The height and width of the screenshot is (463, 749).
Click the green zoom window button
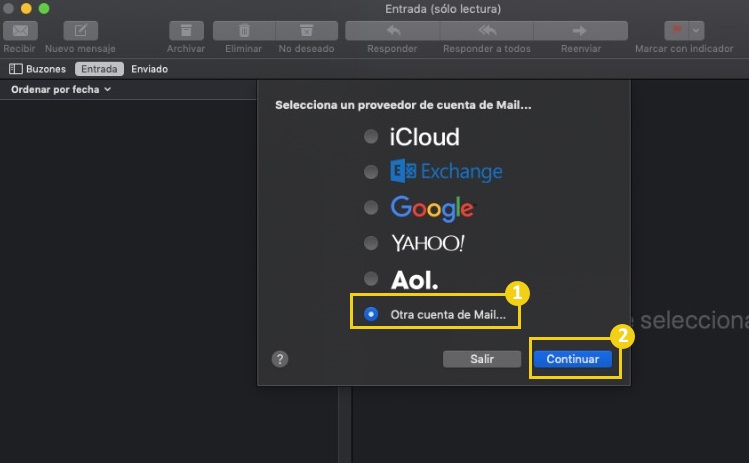(x=44, y=9)
